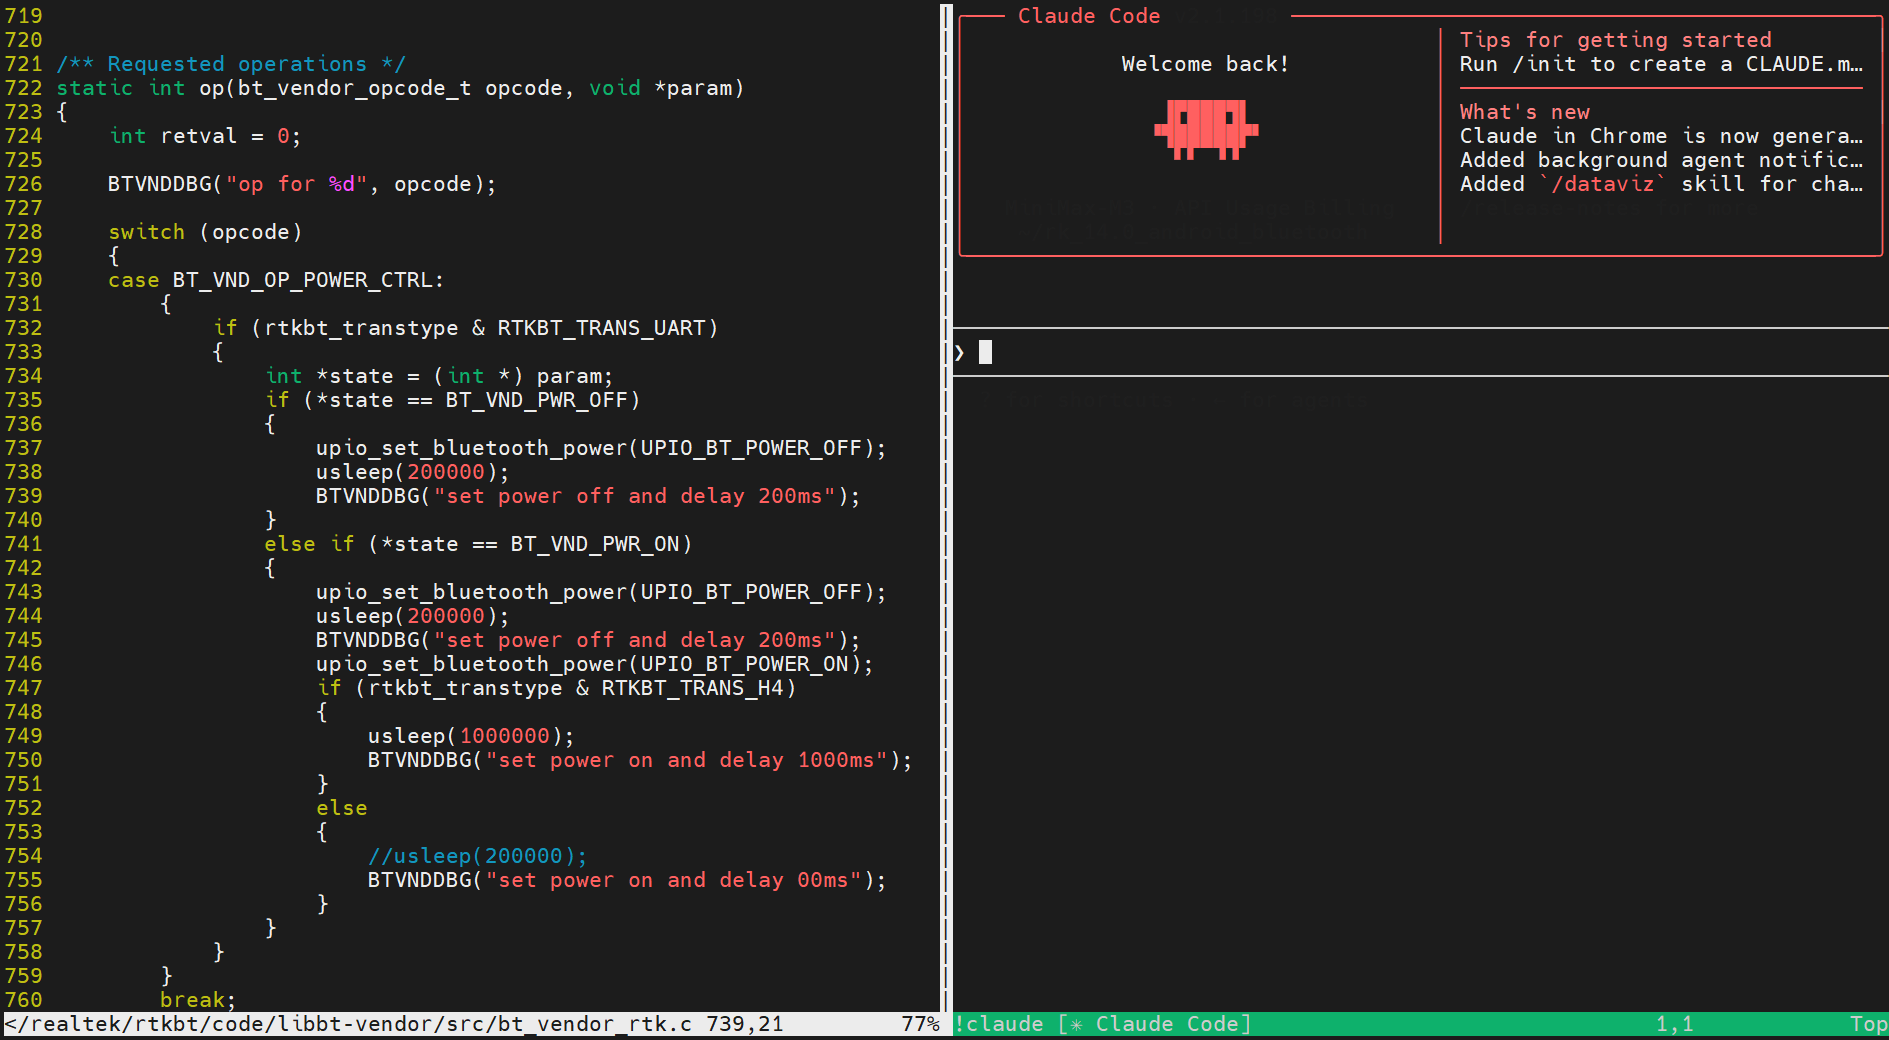The width and height of the screenshot is (1889, 1040).
Task: Click the "op for %d" string on line 726
Action: point(296,184)
